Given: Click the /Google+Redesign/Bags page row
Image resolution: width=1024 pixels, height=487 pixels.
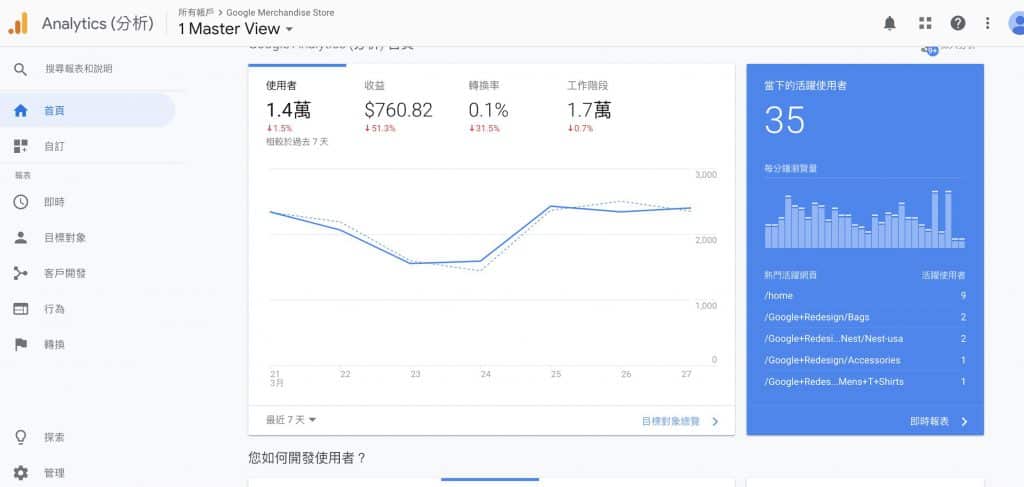Looking at the screenshot, I should (x=865, y=317).
